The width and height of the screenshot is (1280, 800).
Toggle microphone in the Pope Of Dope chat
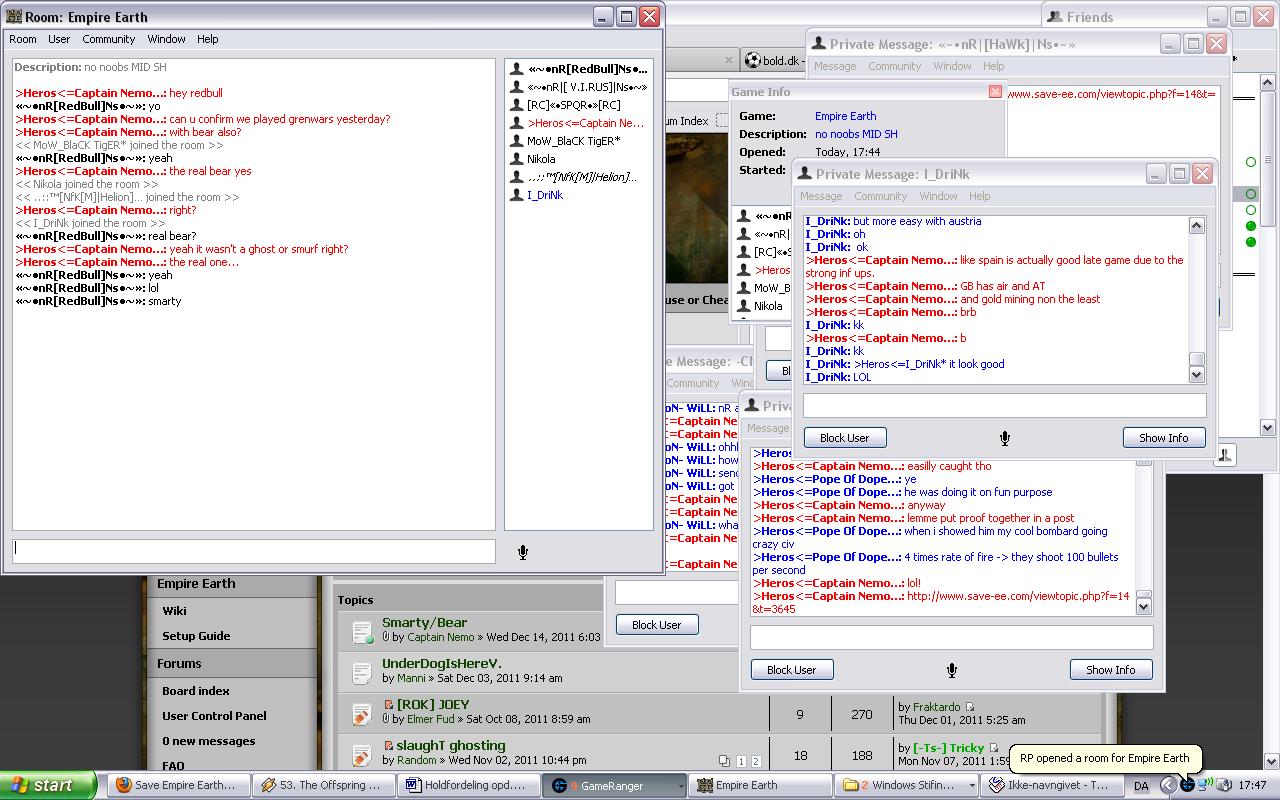pos(951,670)
